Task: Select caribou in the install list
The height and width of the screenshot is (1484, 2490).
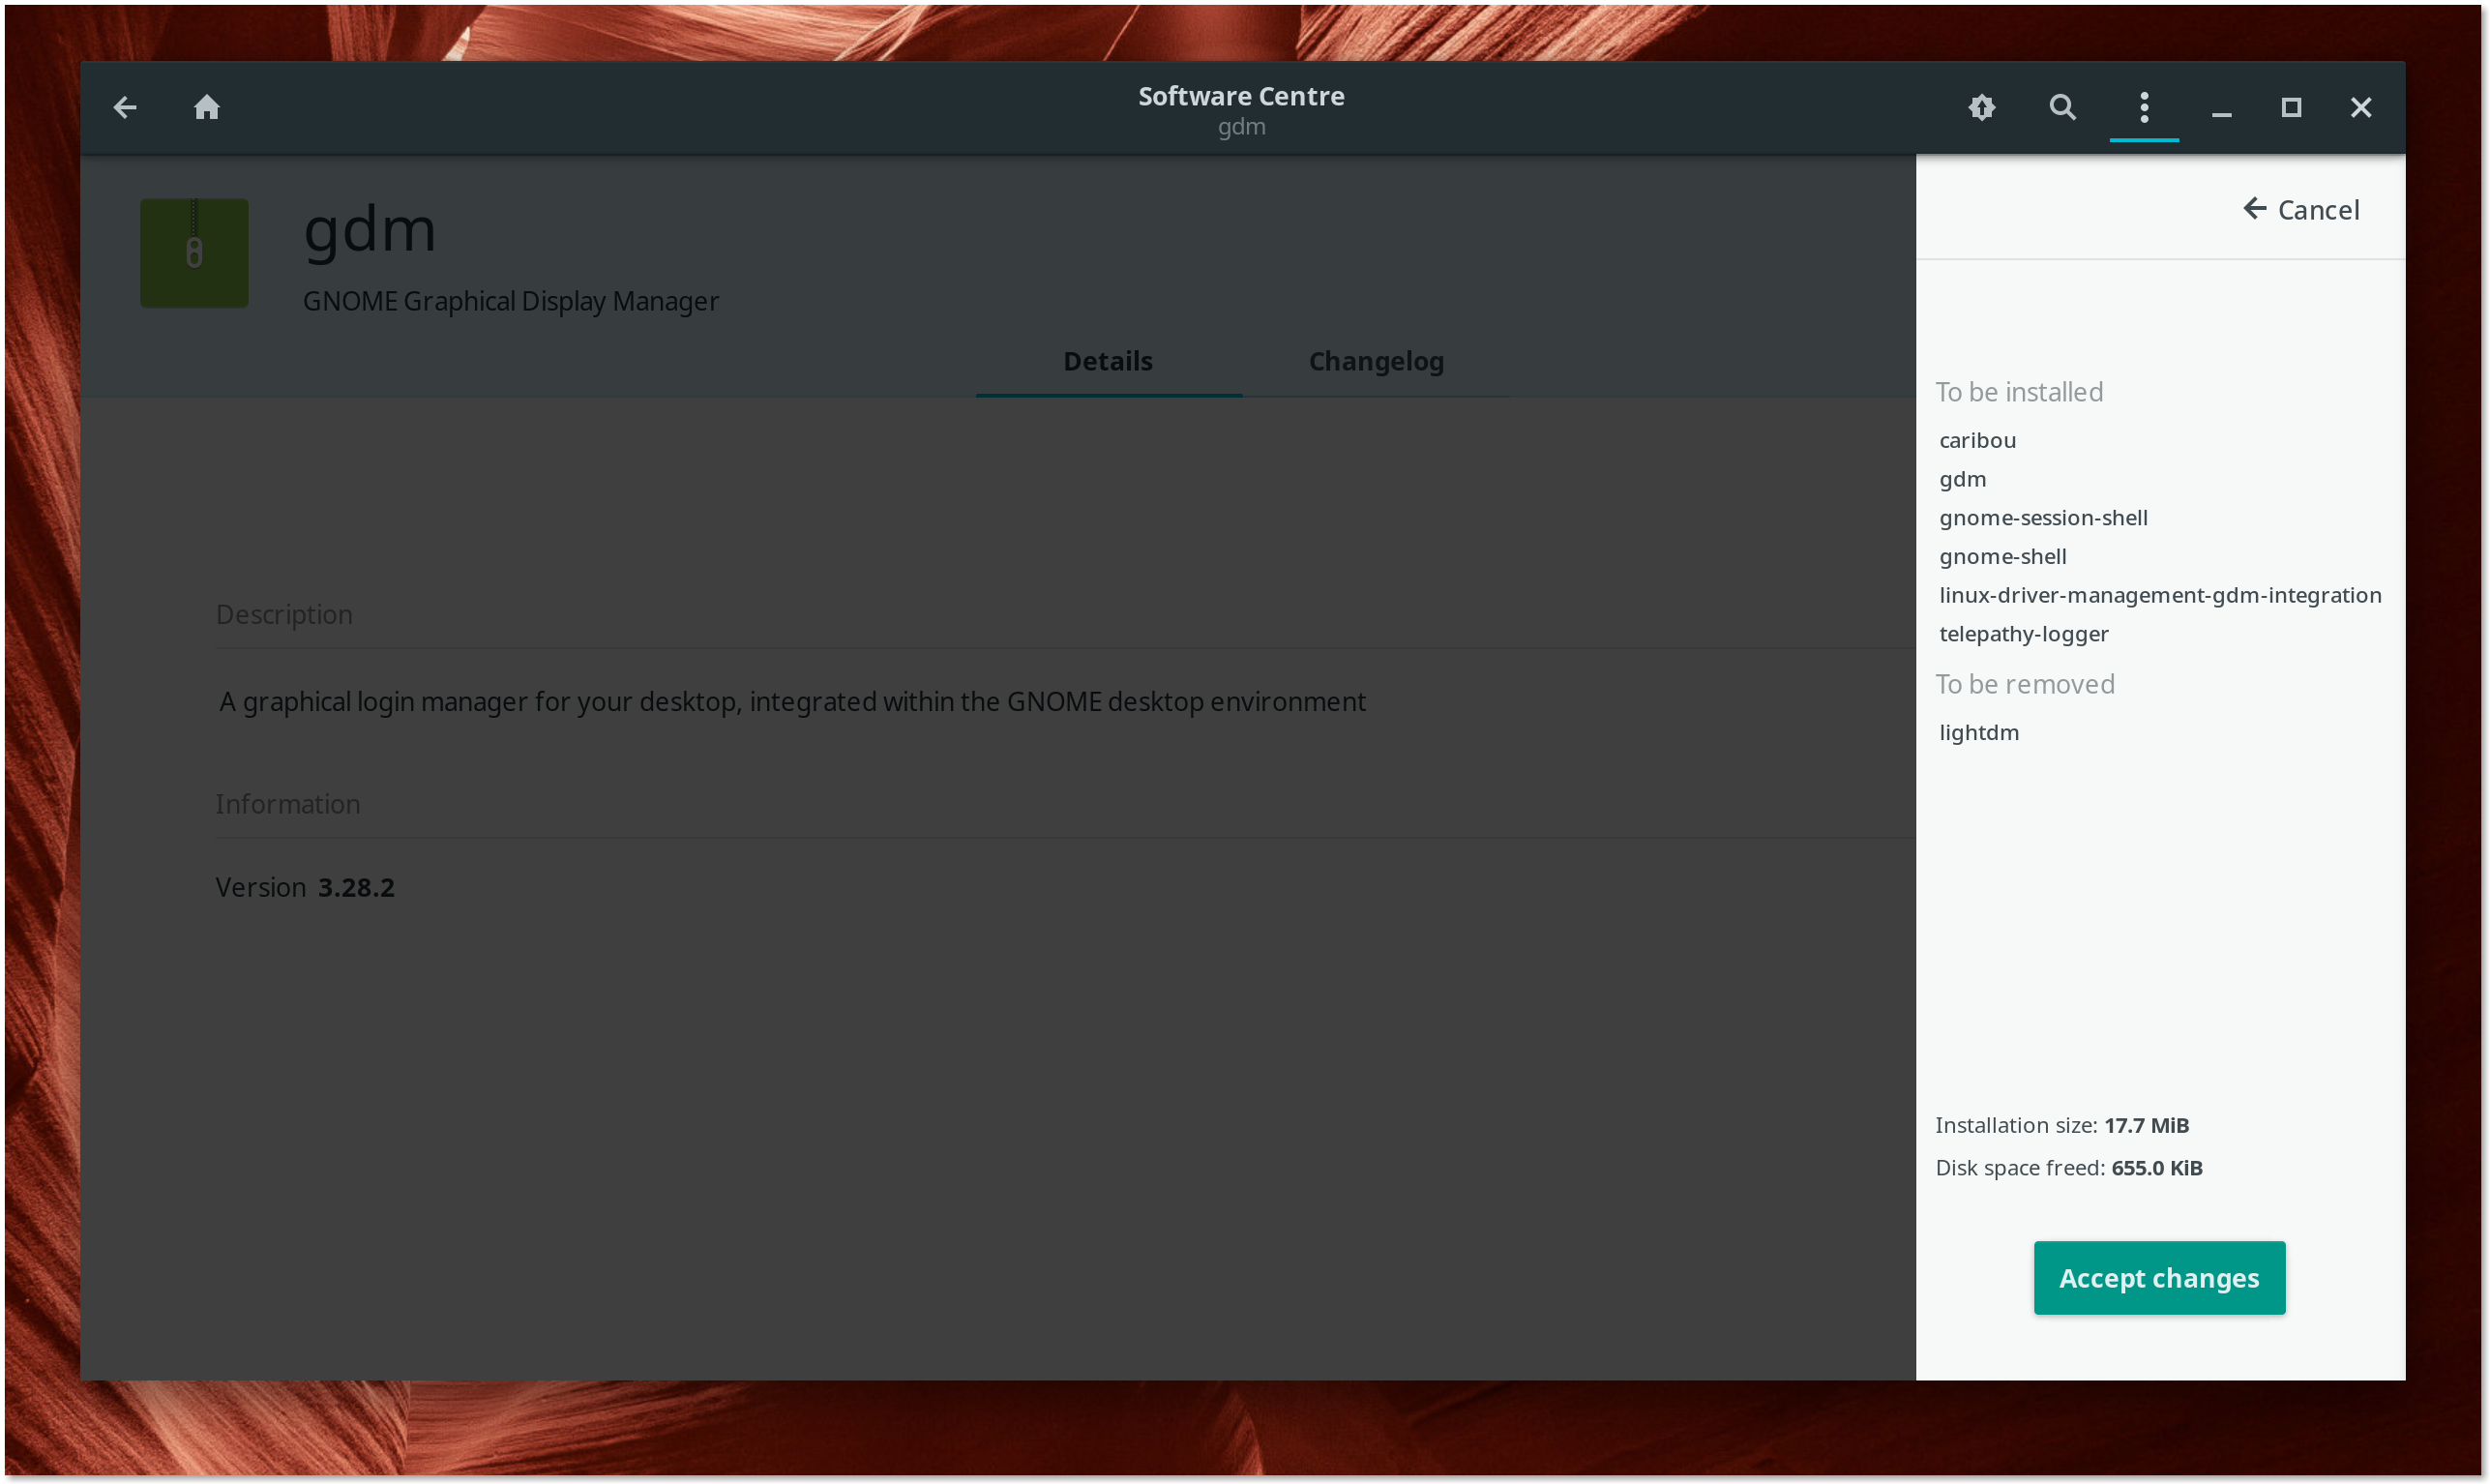Action: tap(1977, 440)
